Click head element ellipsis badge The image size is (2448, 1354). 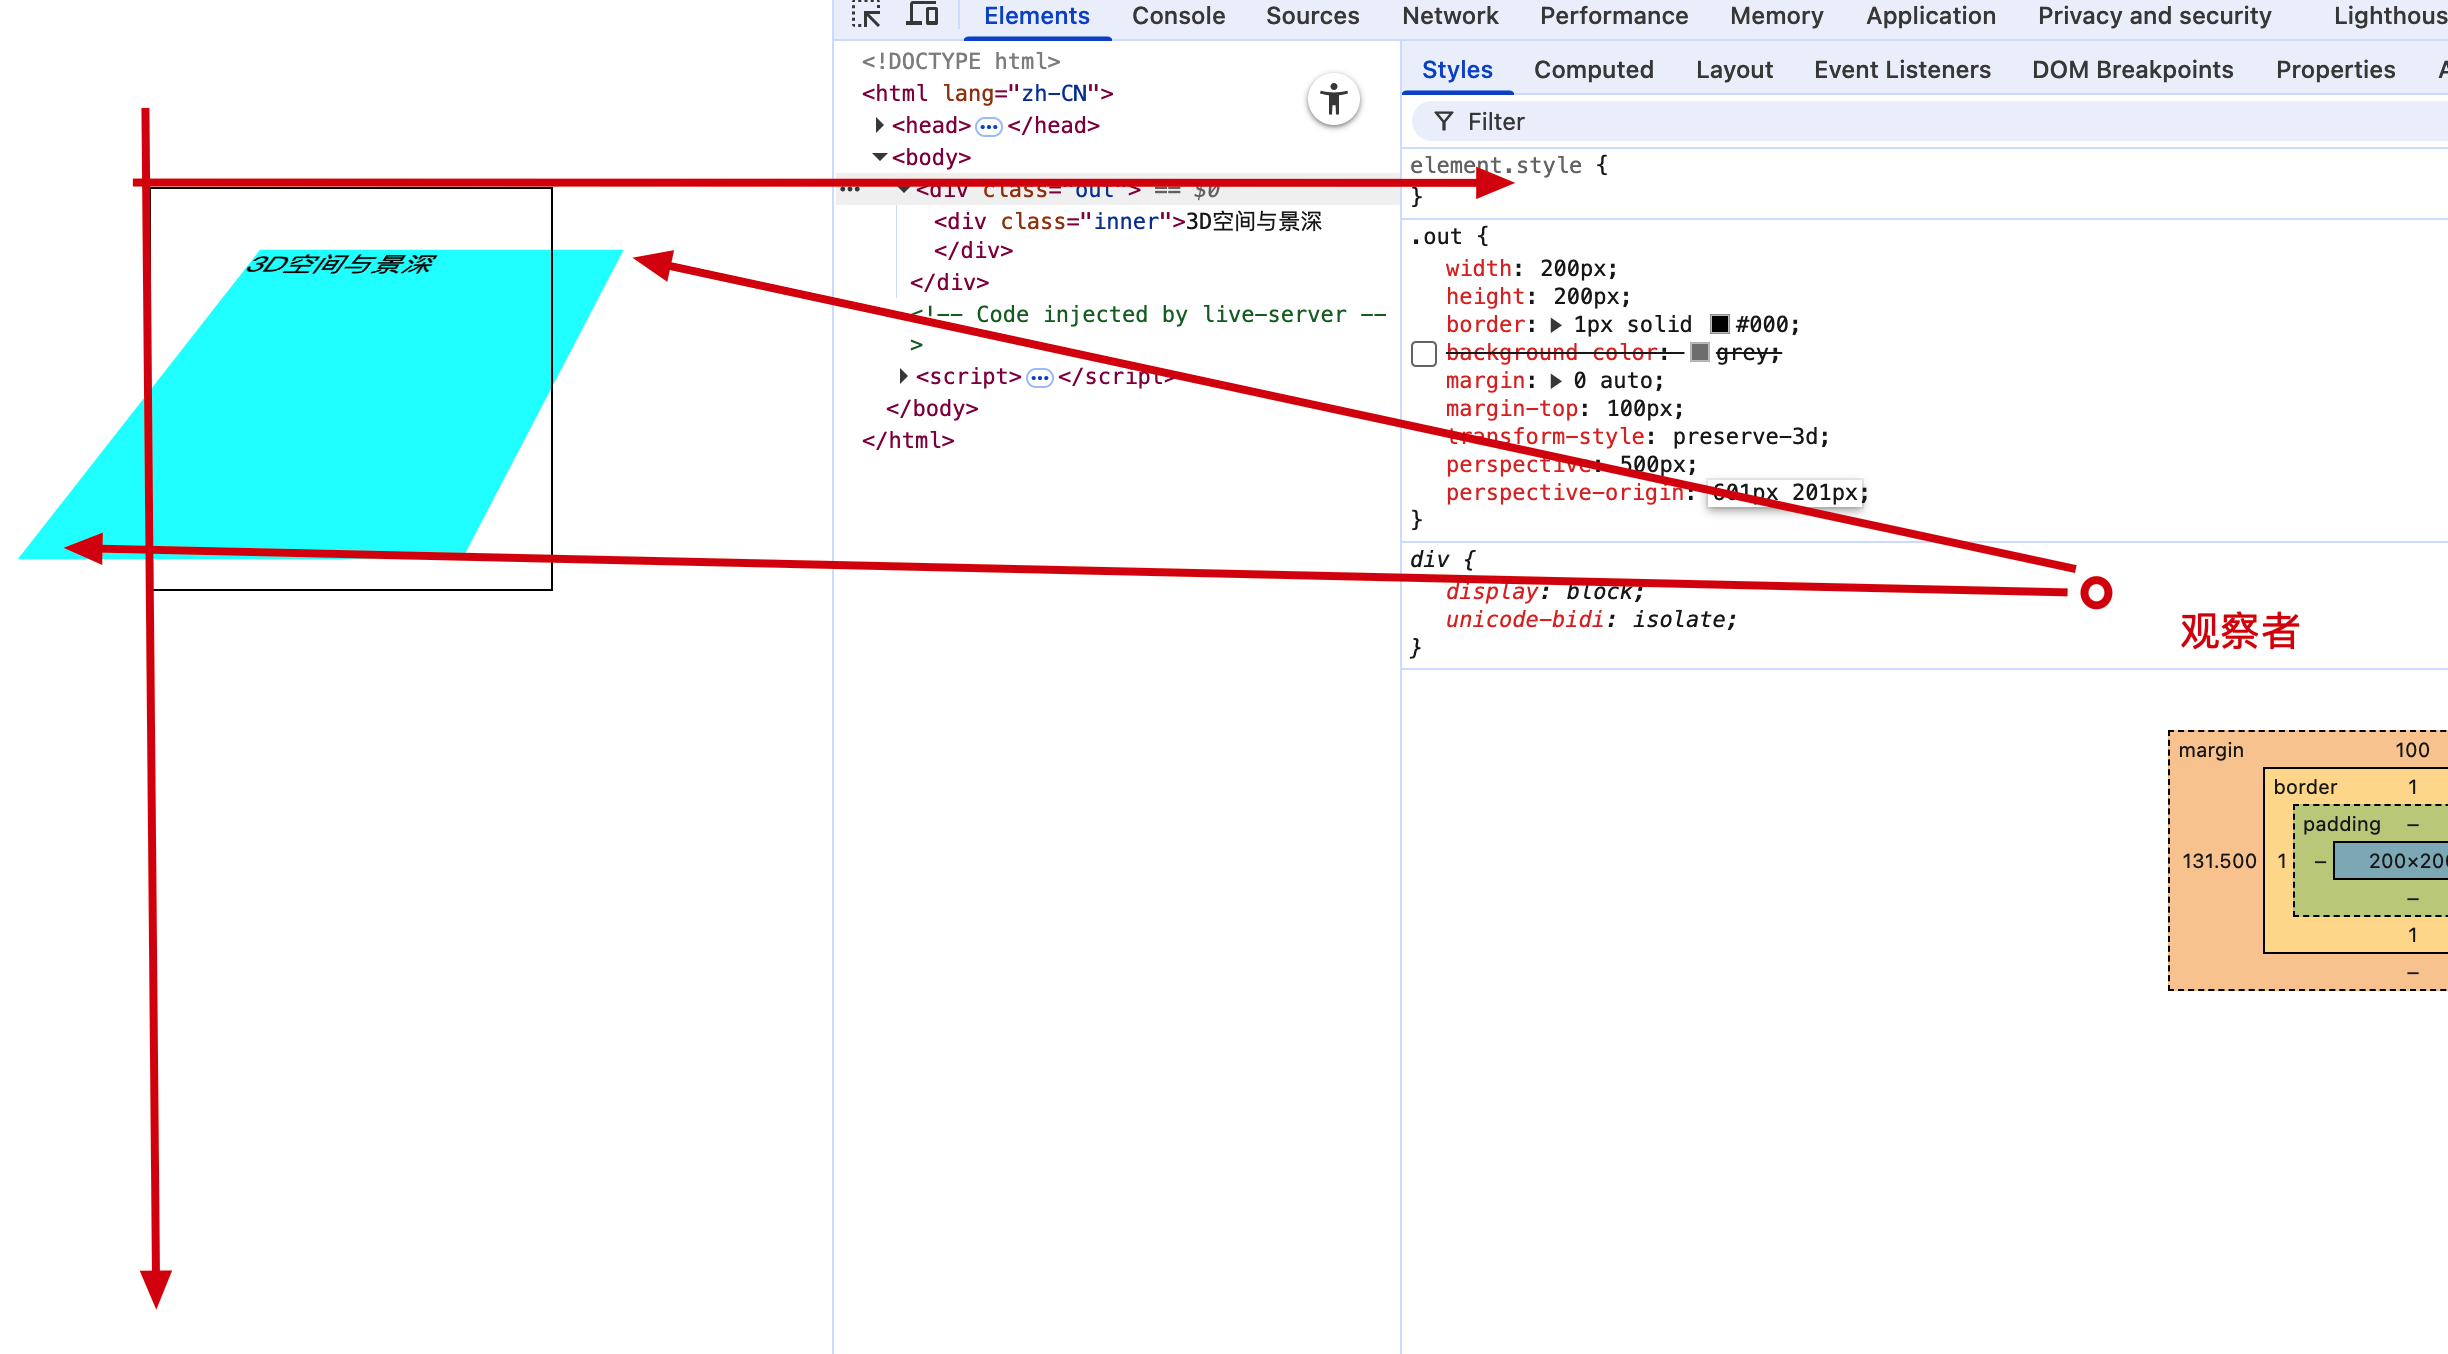tap(988, 126)
